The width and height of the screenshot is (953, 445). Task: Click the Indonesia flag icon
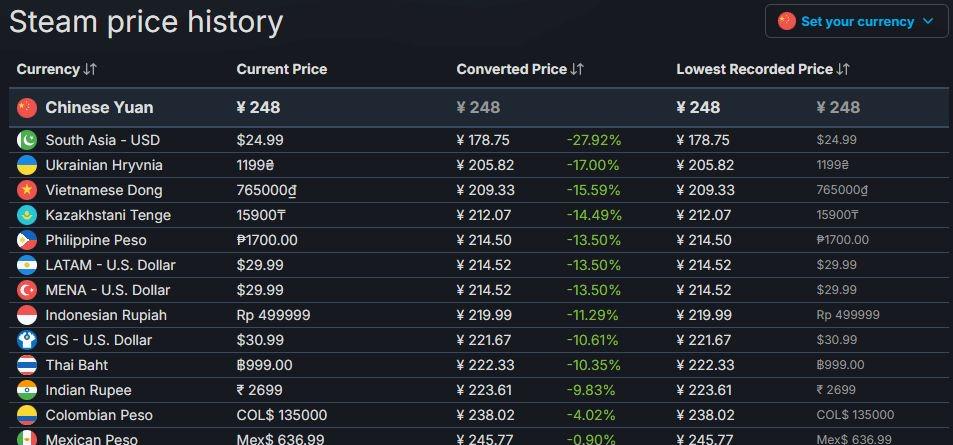[x=27, y=315]
